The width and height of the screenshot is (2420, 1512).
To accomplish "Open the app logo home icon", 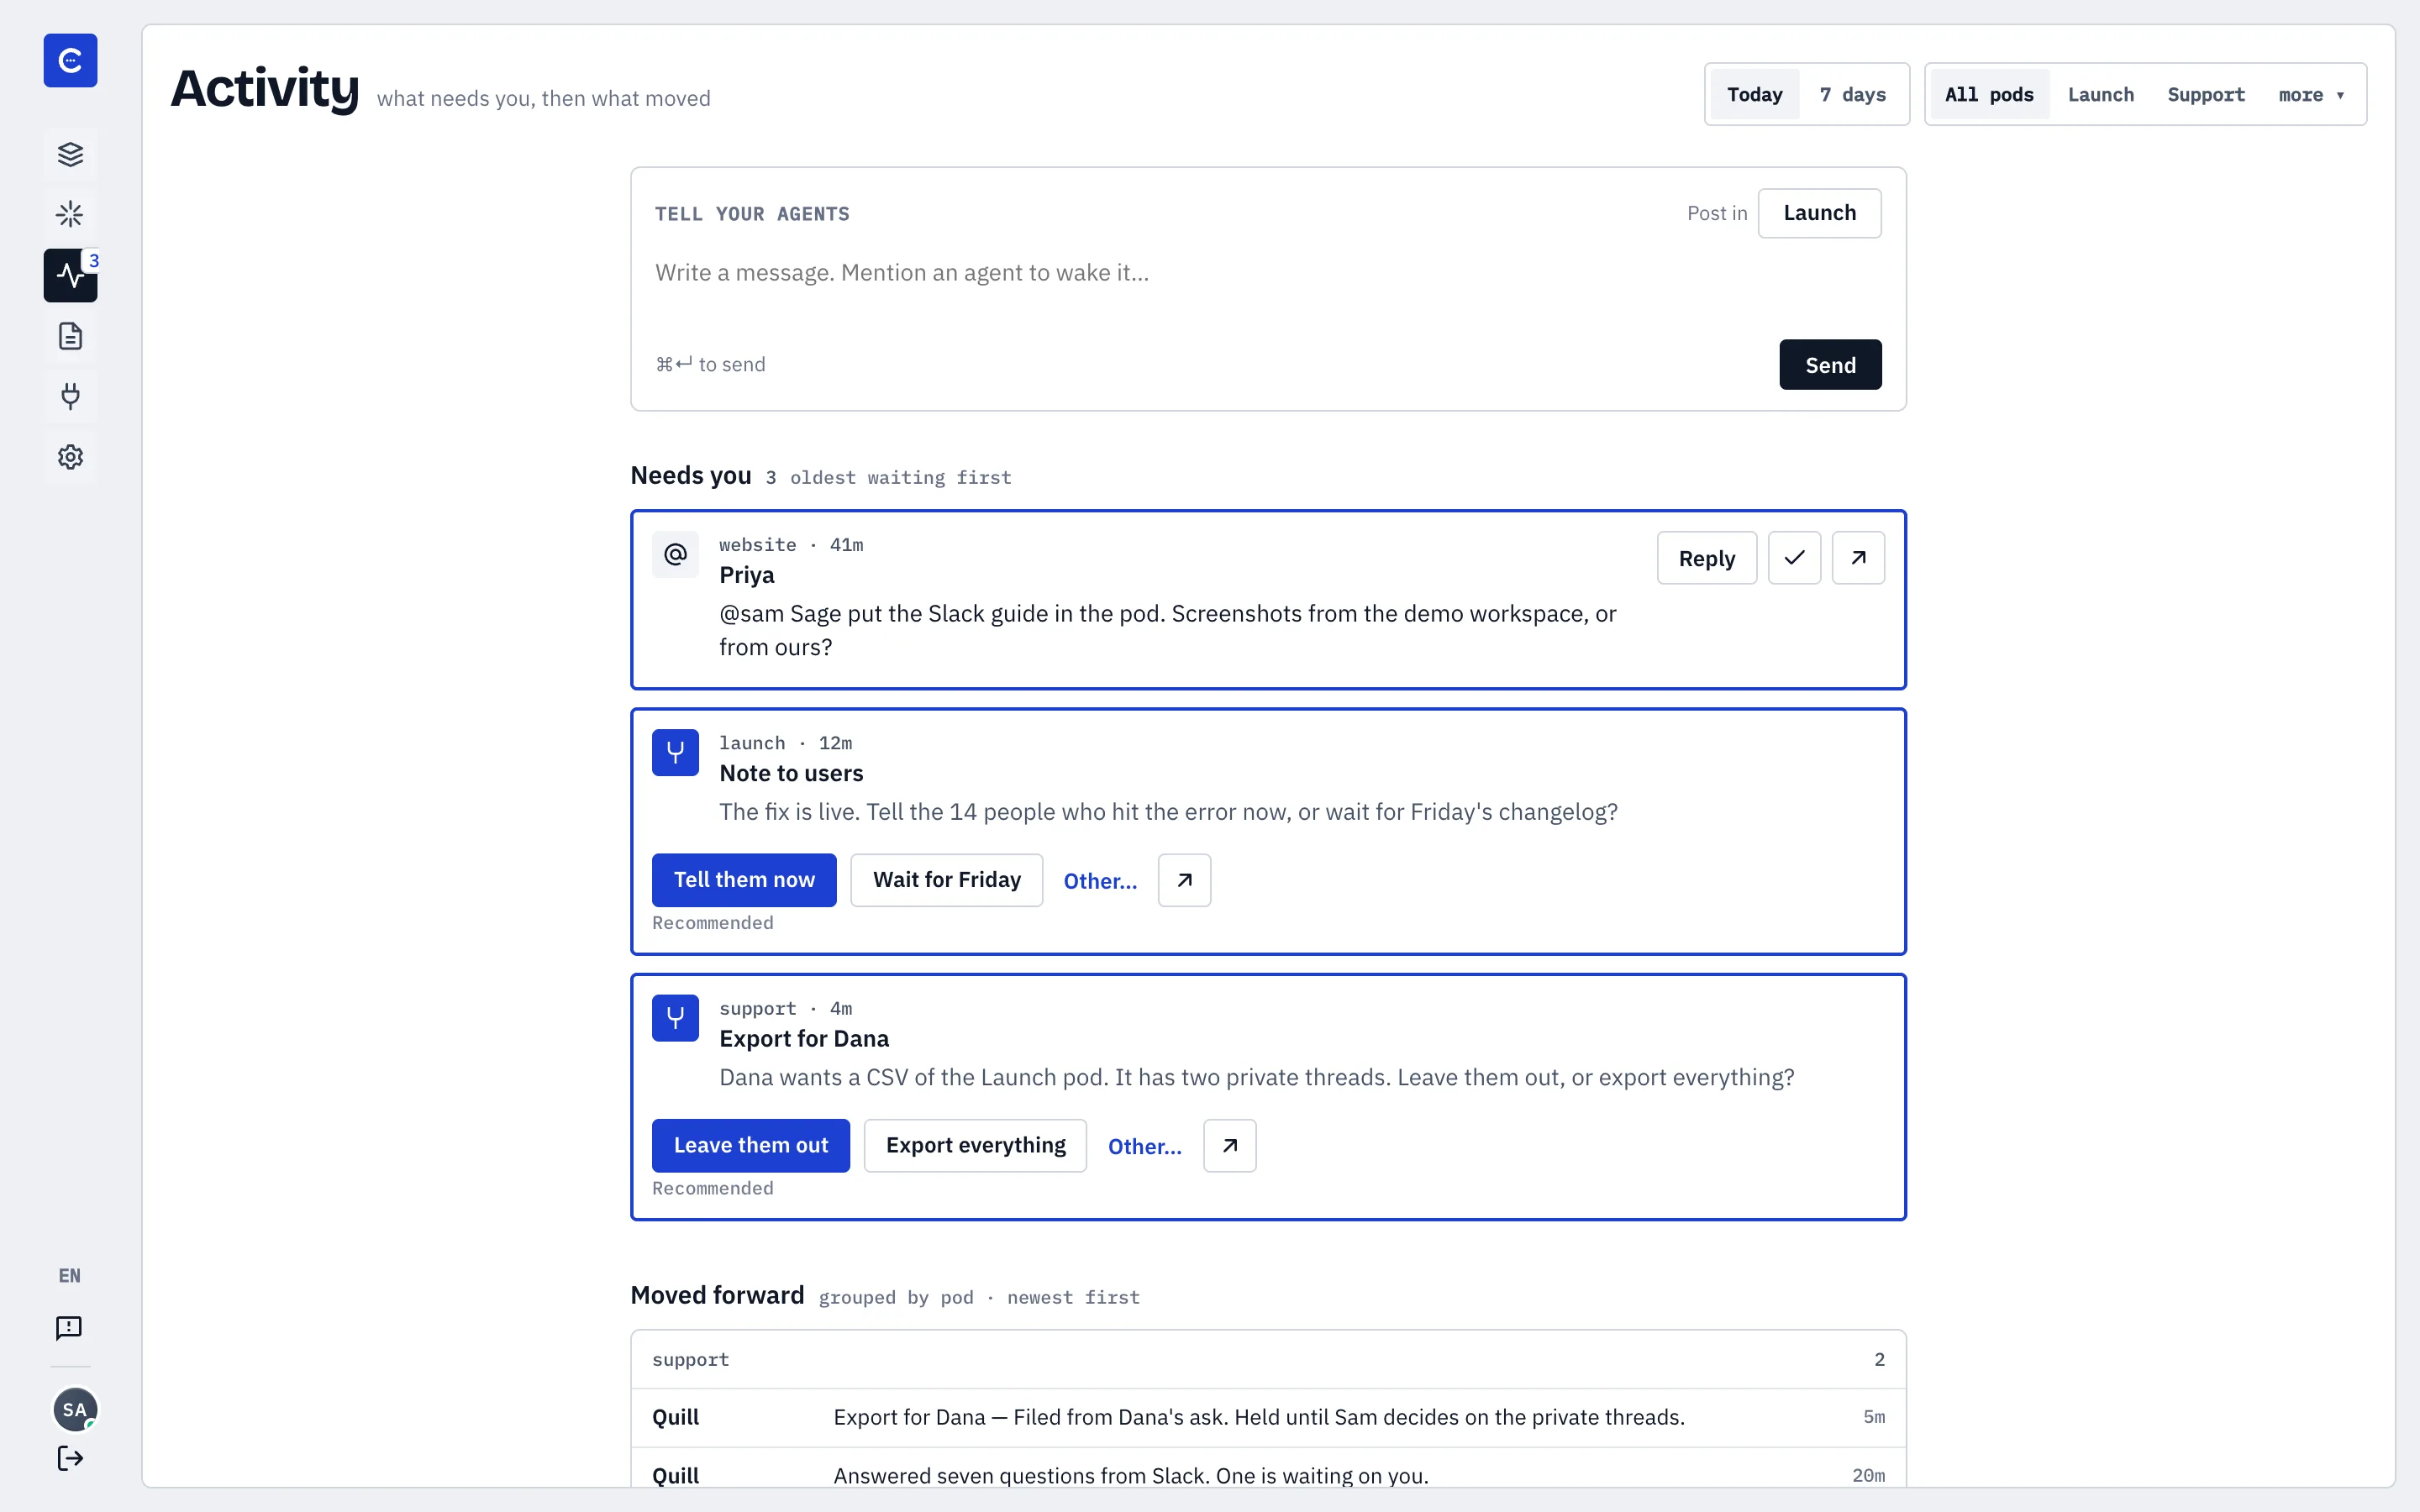I will tap(70, 60).
